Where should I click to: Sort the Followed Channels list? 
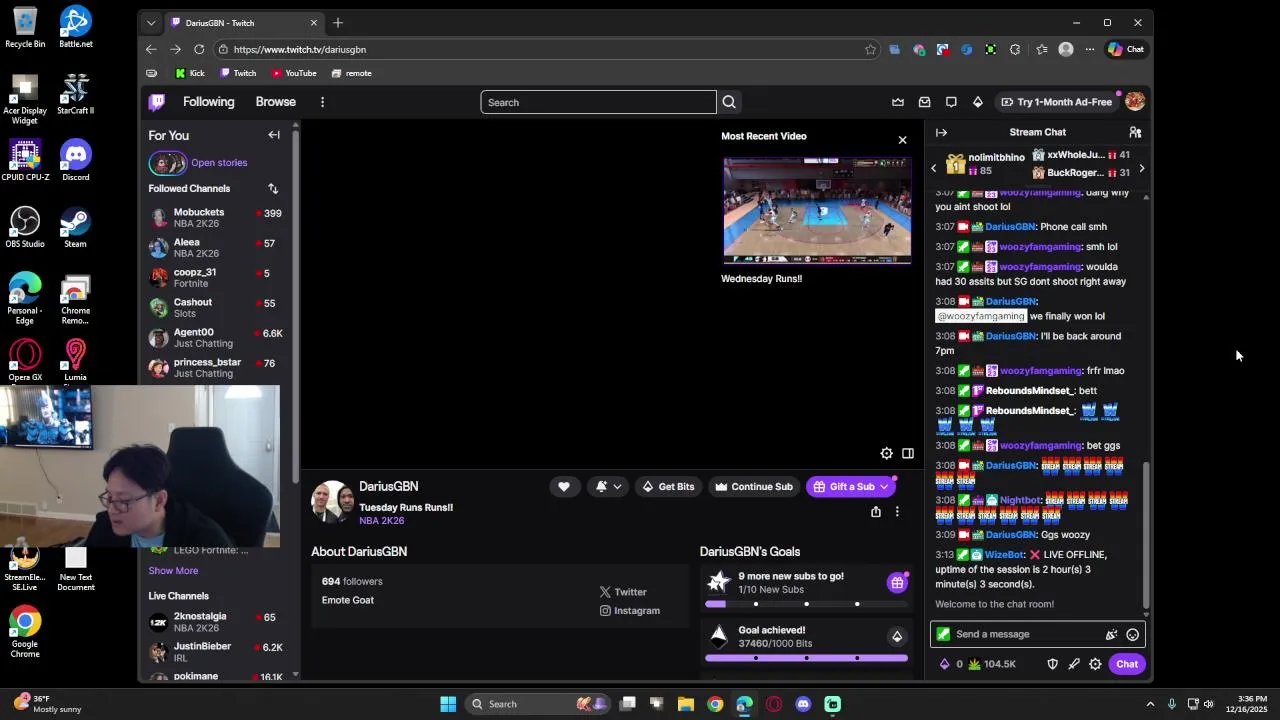coord(272,188)
